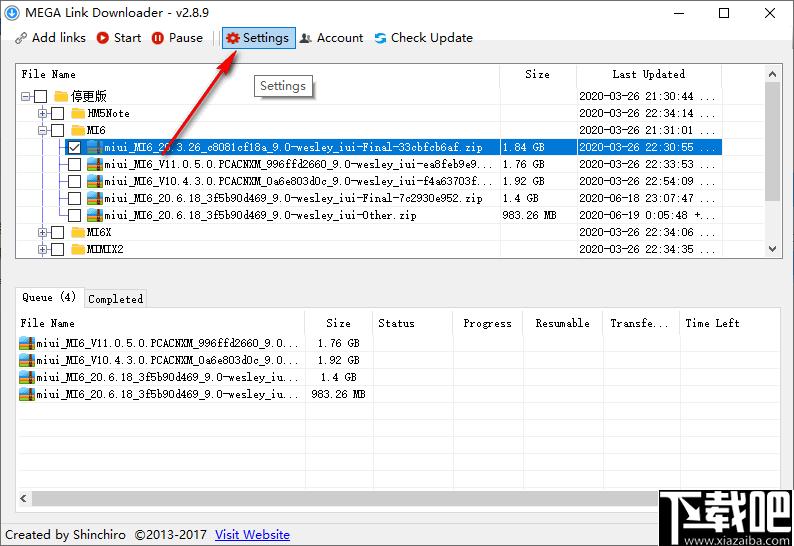The width and height of the screenshot is (794, 546).
Task: Maximize the MEGA Link Downloader window
Action: click(x=724, y=13)
